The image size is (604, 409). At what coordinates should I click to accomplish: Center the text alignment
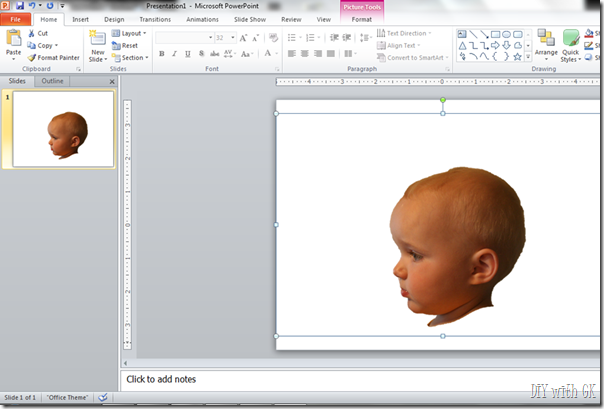click(x=305, y=54)
